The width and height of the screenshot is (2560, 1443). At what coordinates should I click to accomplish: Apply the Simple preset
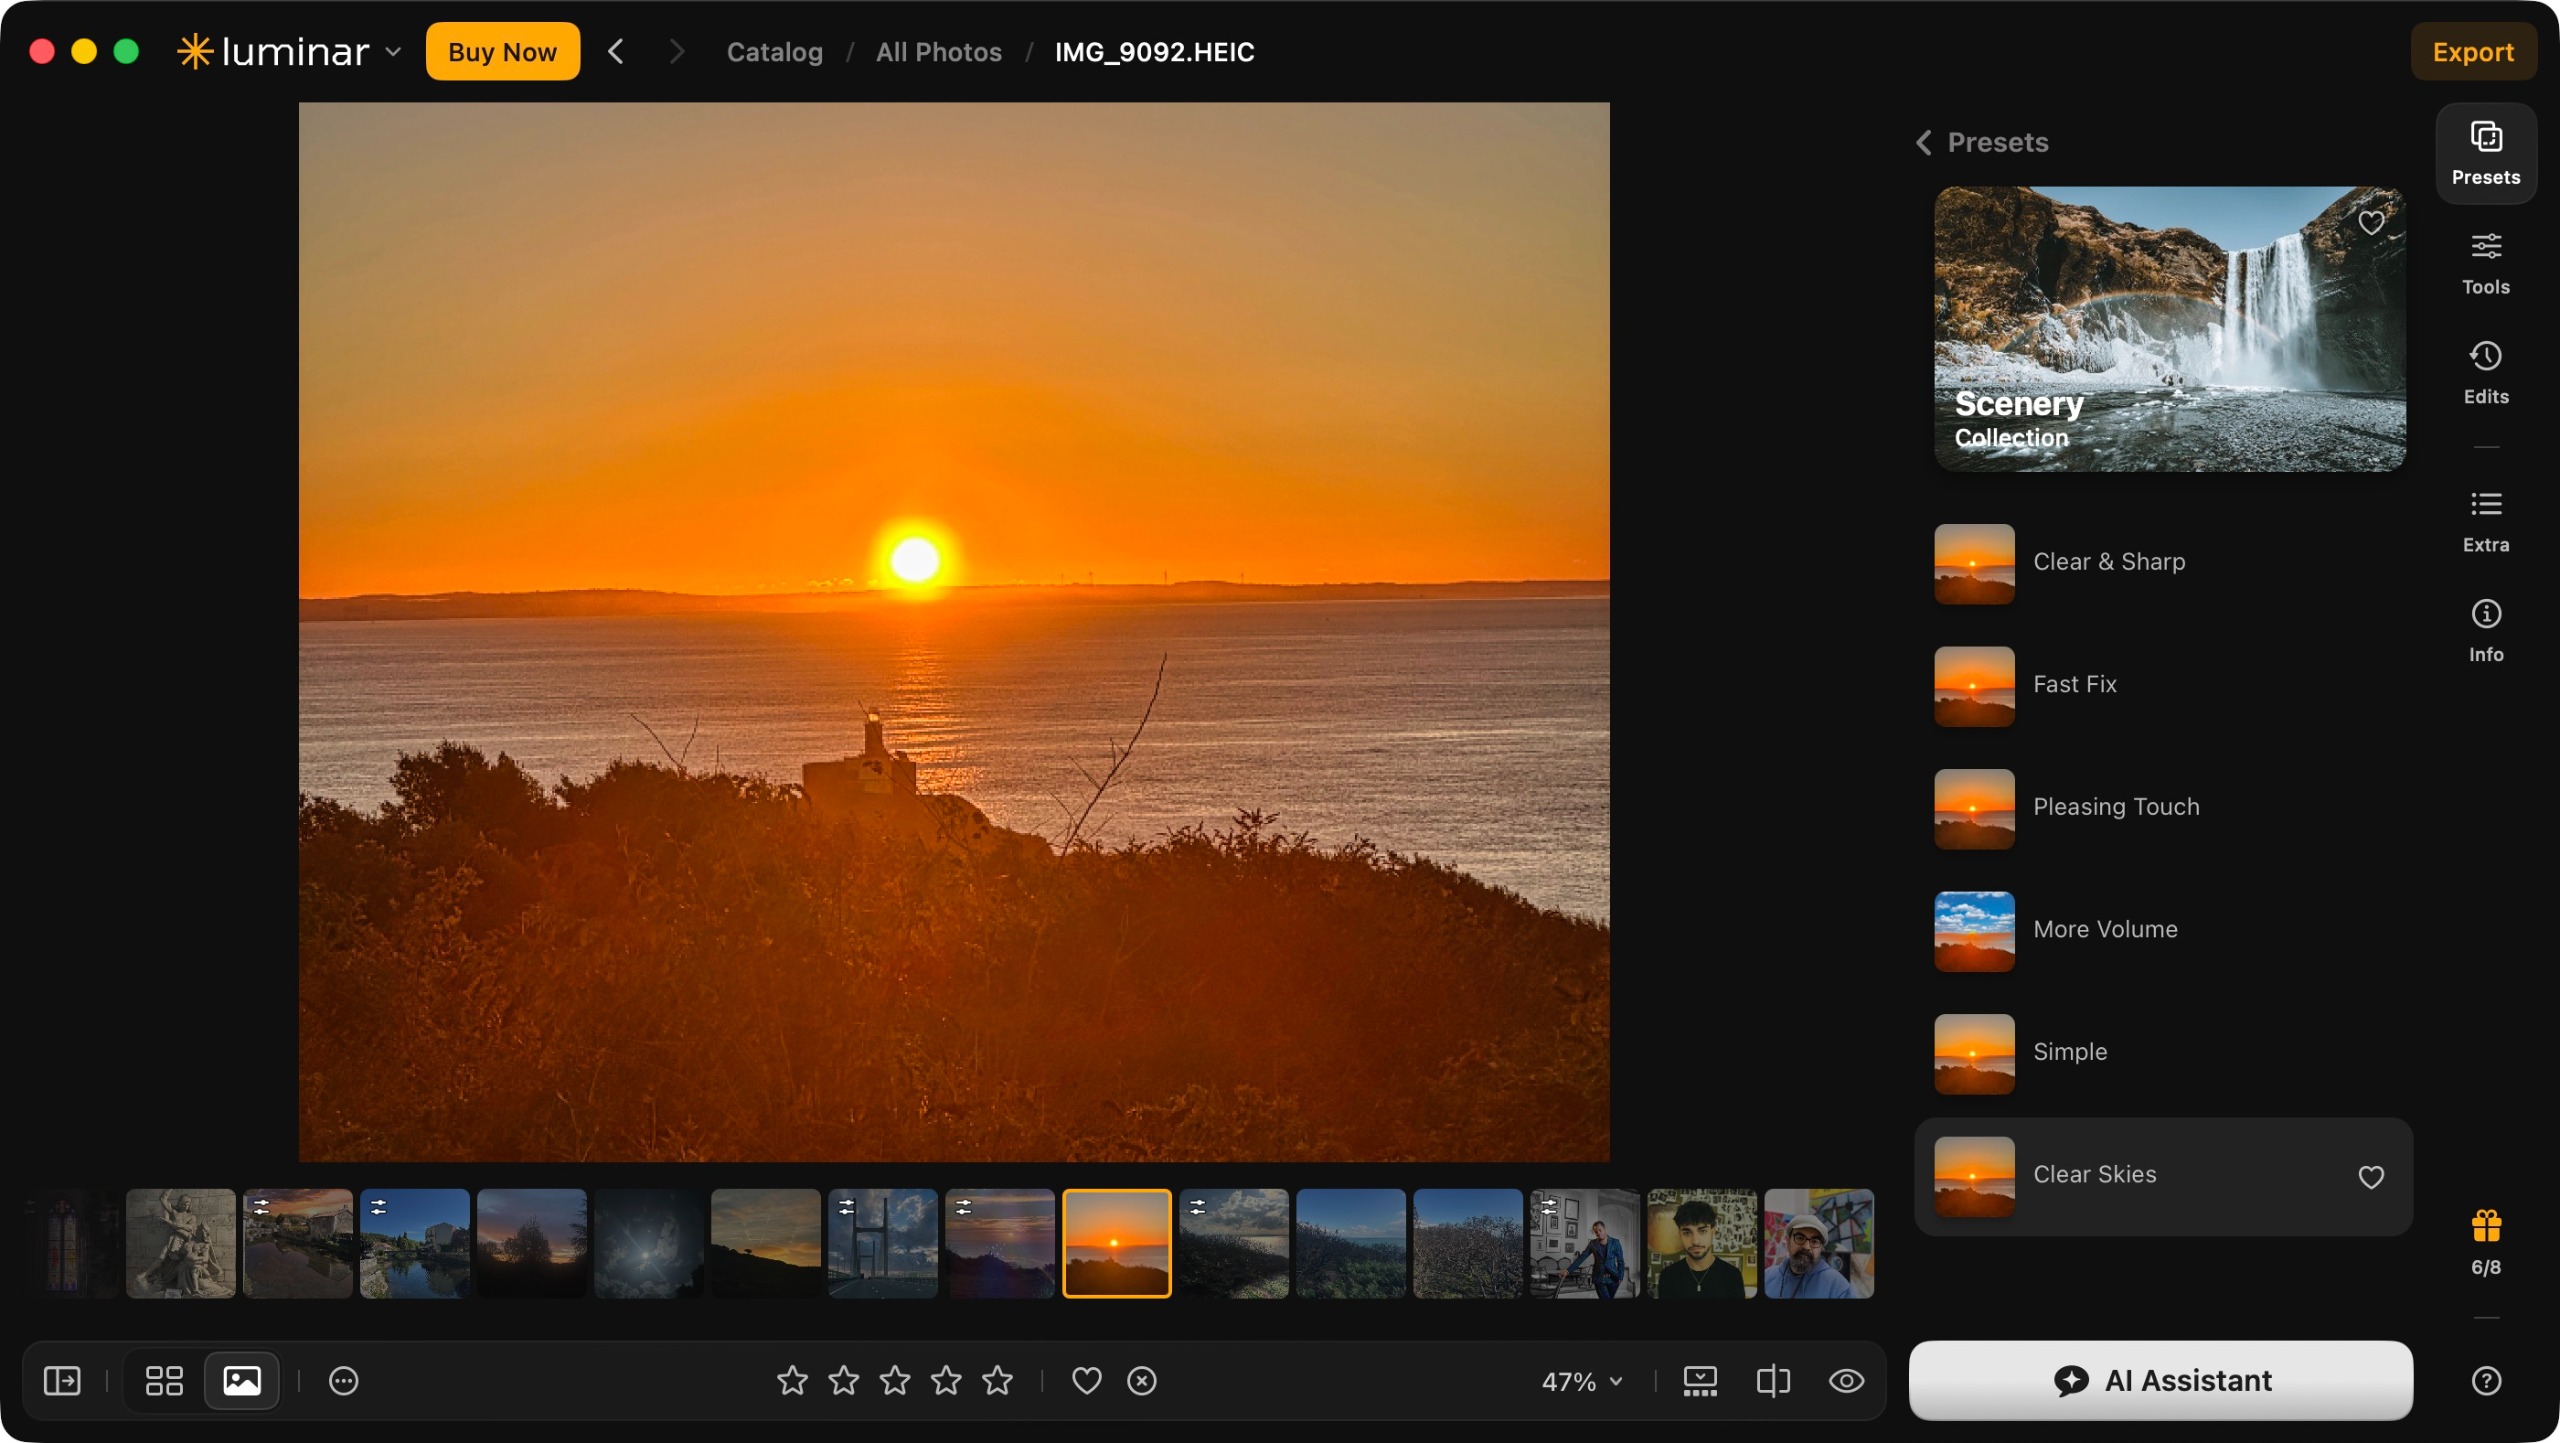click(2162, 1052)
